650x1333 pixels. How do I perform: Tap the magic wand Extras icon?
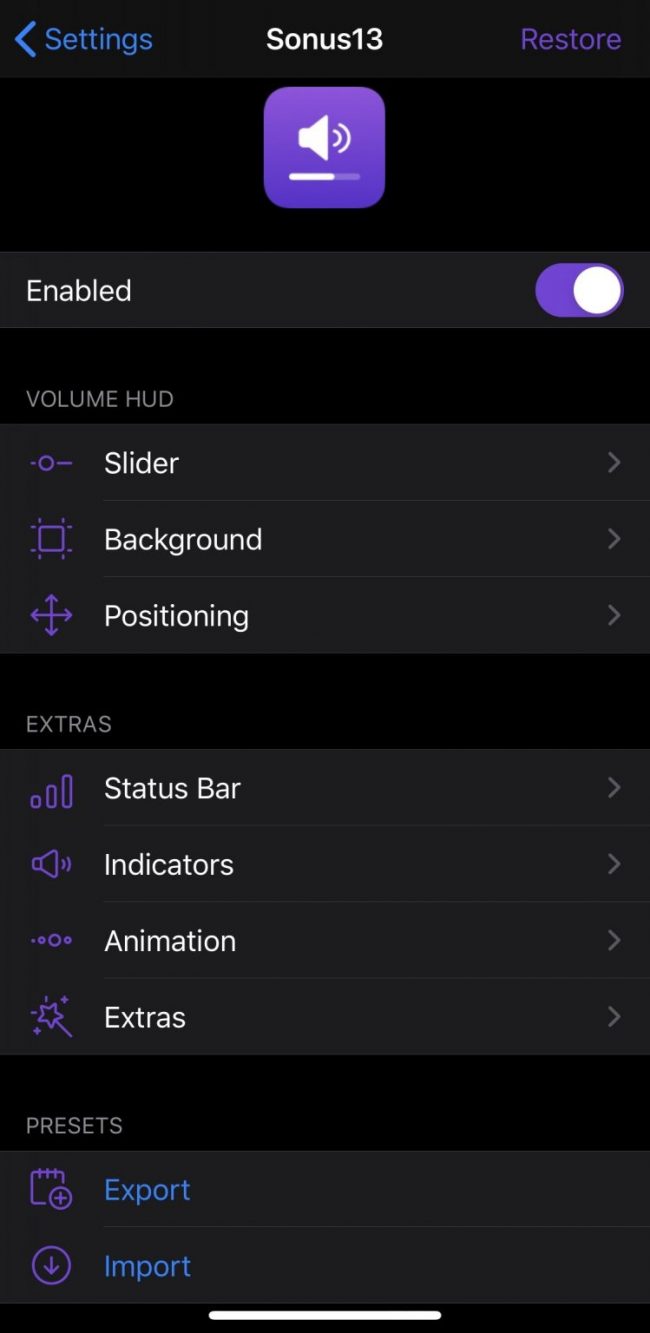51,1017
